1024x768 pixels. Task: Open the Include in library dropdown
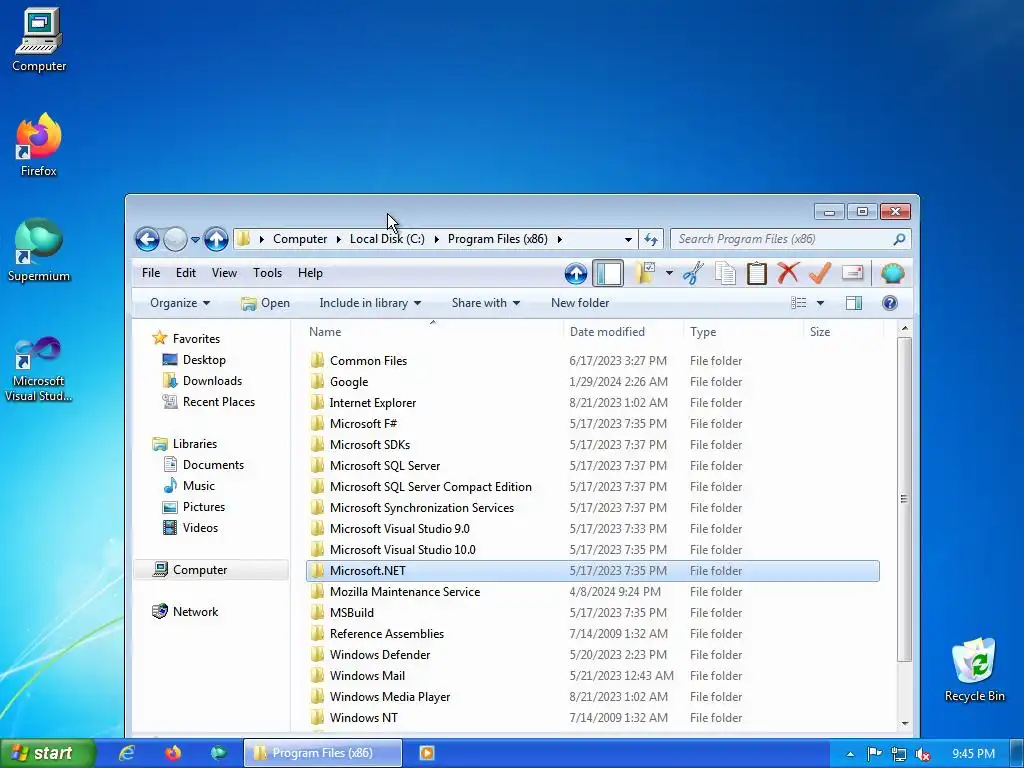[370, 303]
